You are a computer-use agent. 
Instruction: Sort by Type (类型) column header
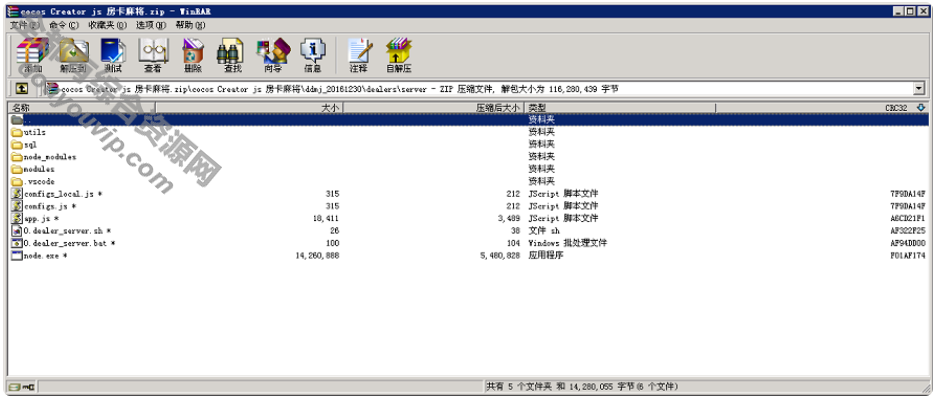coord(620,108)
